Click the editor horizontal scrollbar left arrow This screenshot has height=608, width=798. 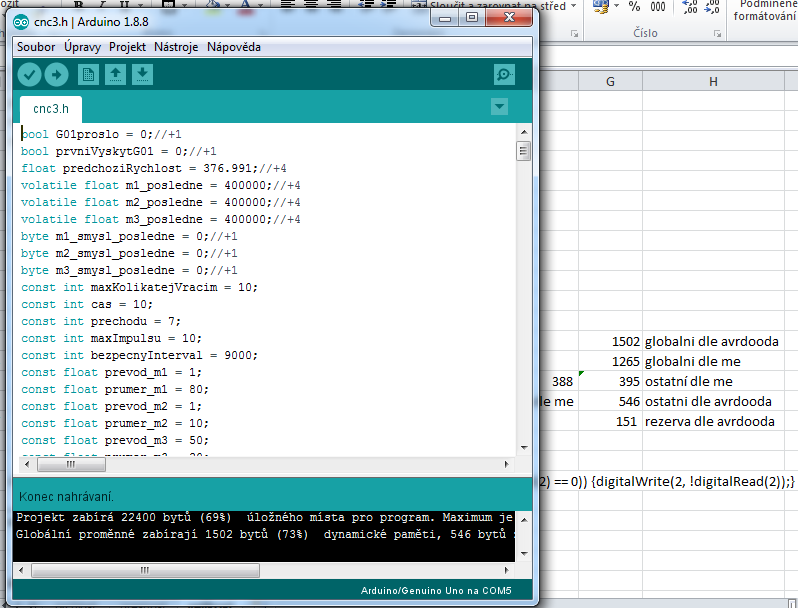pyautogui.click(x=27, y=464)
